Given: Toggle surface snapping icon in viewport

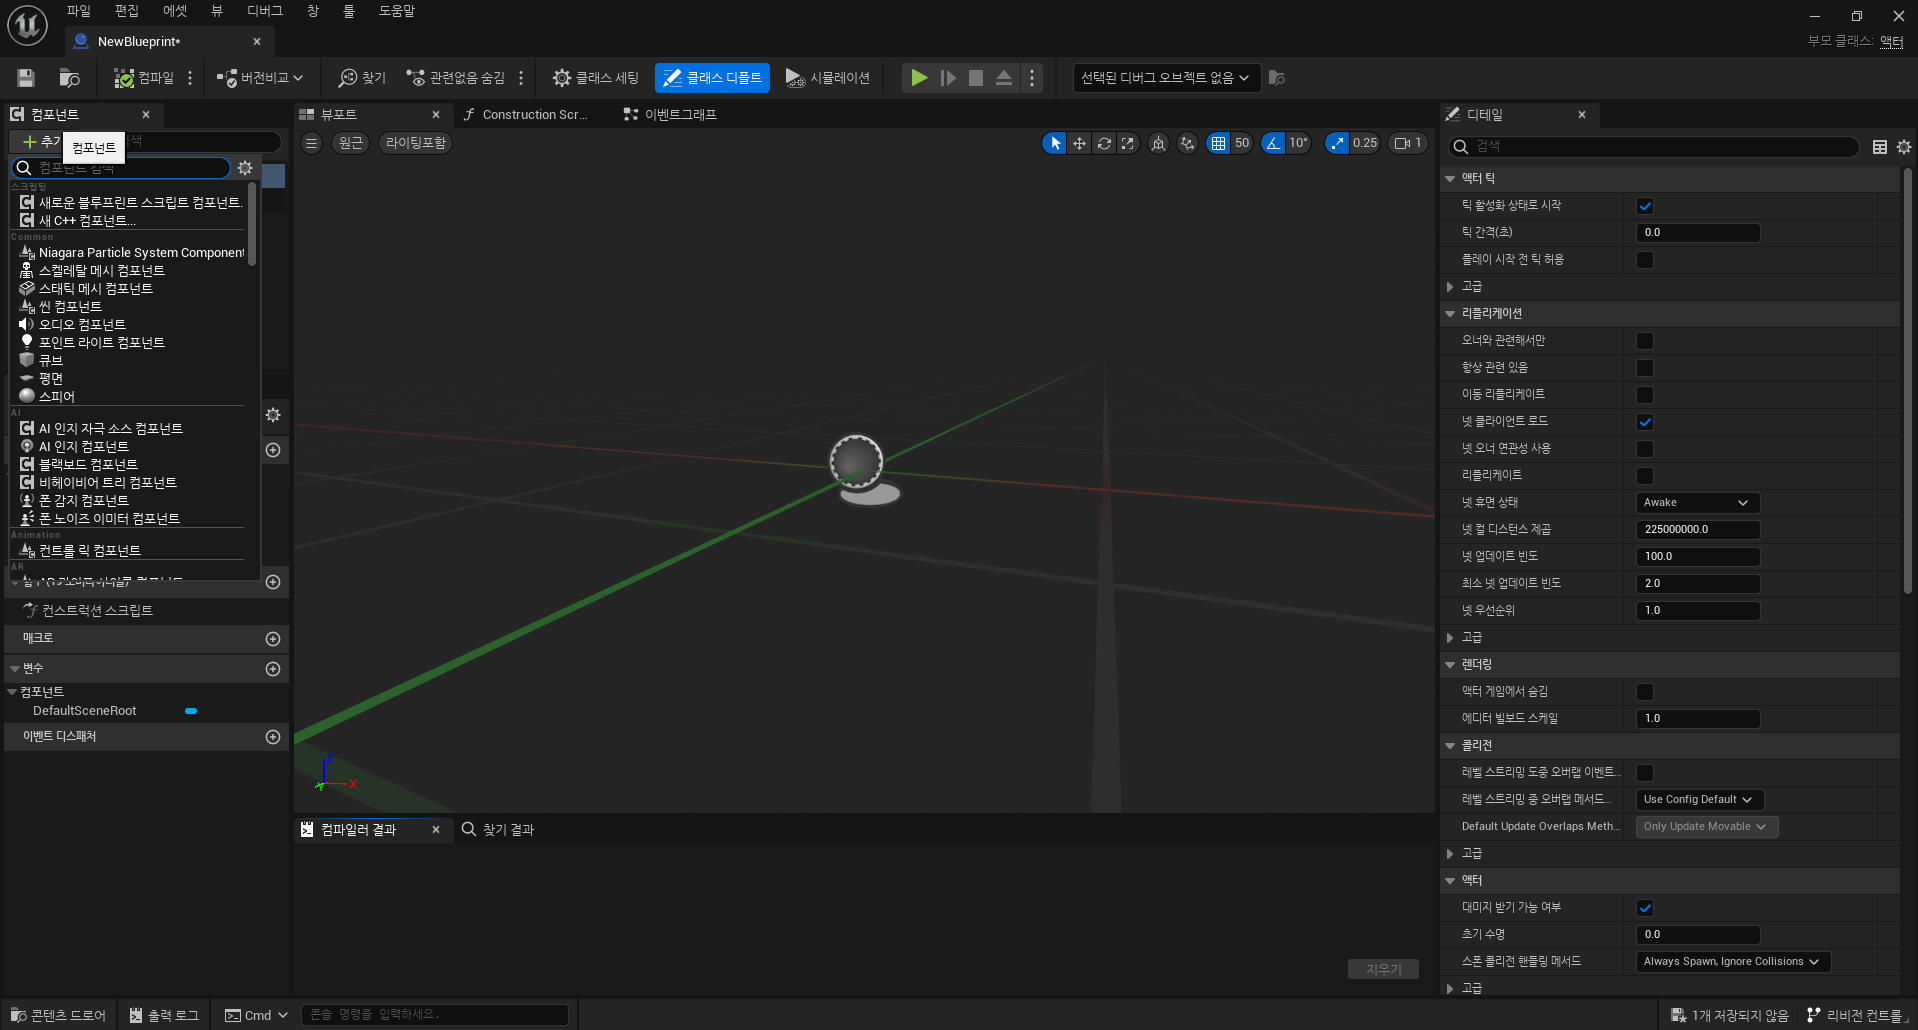Looking at the screenshot, I should (1187, 143).
